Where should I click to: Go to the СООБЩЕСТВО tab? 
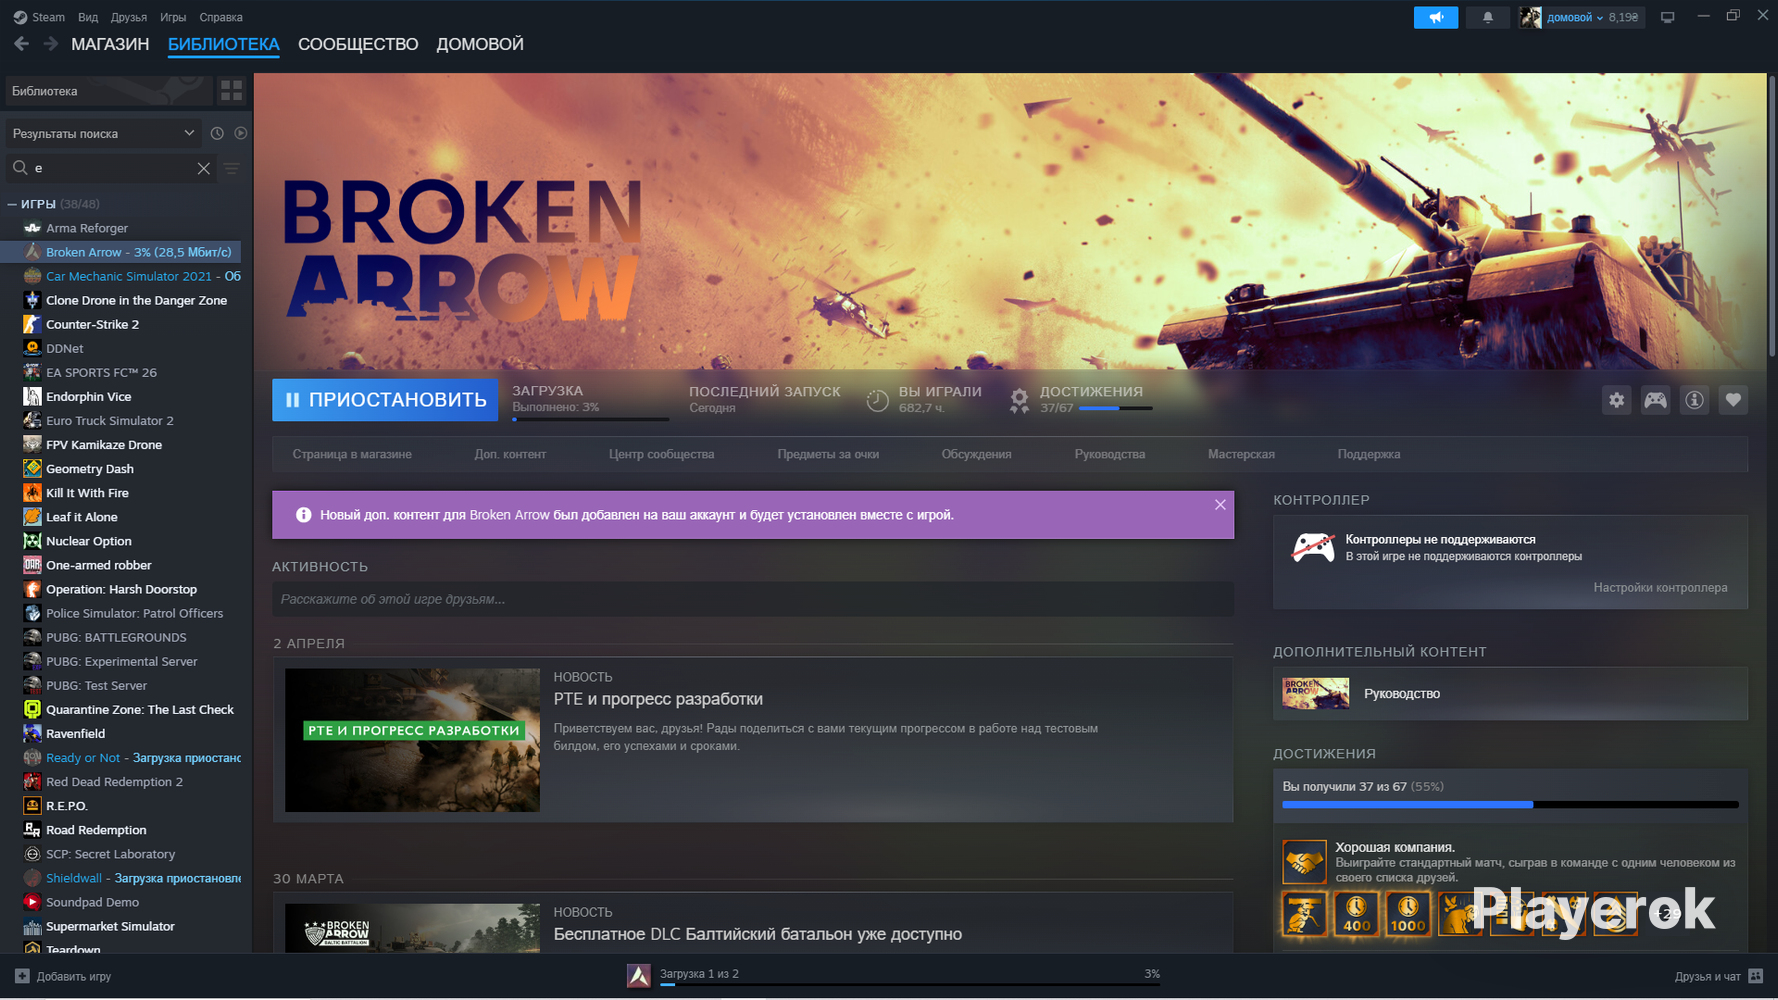click(358, 44)
